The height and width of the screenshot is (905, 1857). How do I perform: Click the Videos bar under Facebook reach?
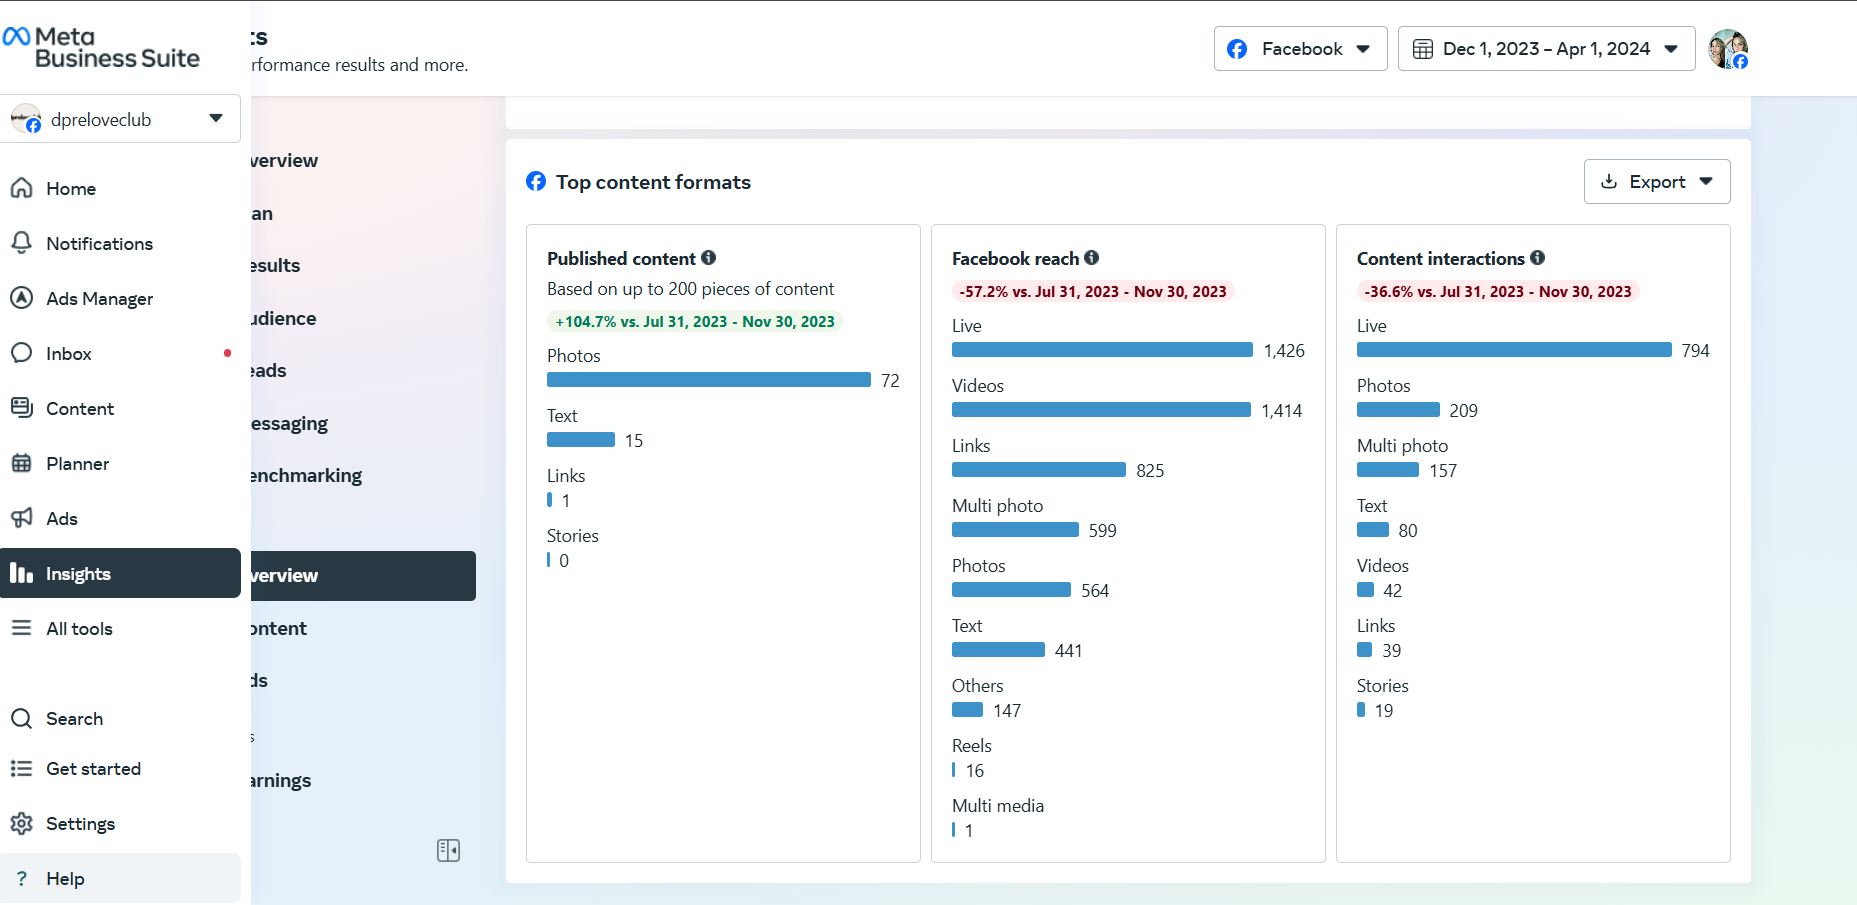pyautogui.click(x=1101, y=410)
